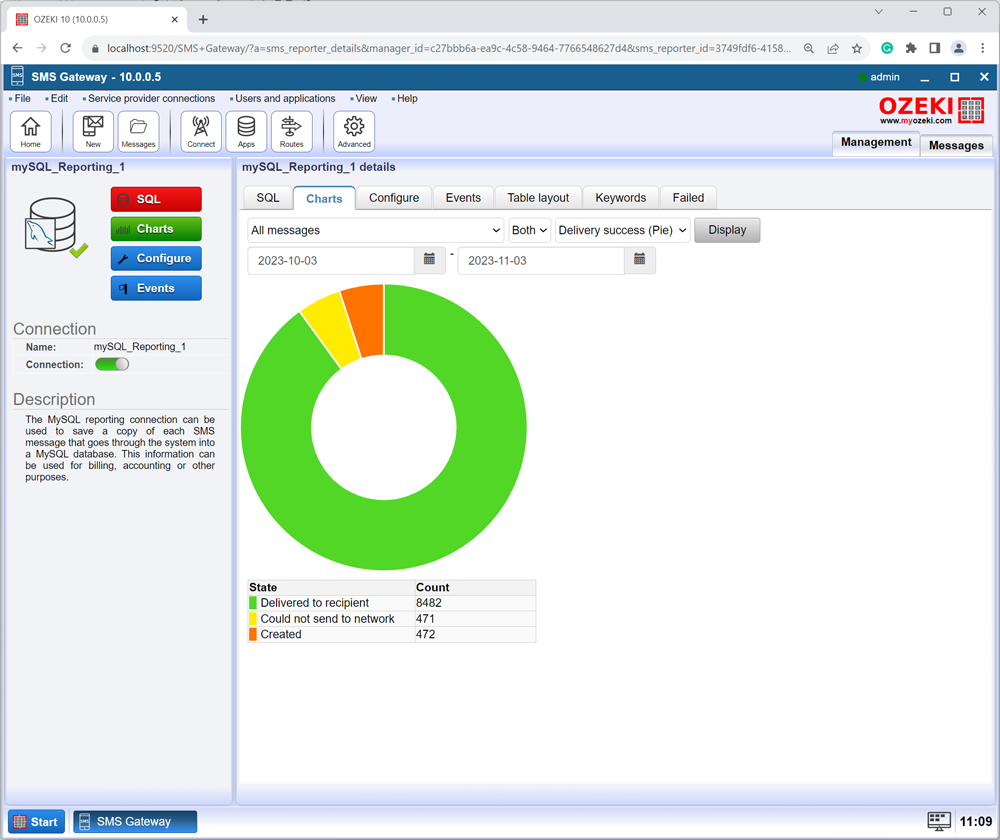This screenshot has width=1000, height=840.
Task: Navigate back in the browser
Action: 17,48
